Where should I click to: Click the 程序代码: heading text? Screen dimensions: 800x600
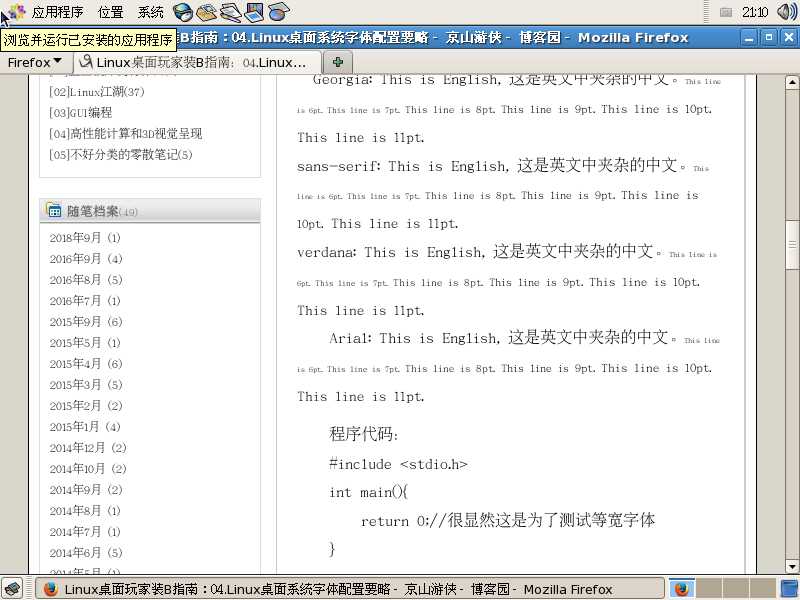(x=363, y=434)
